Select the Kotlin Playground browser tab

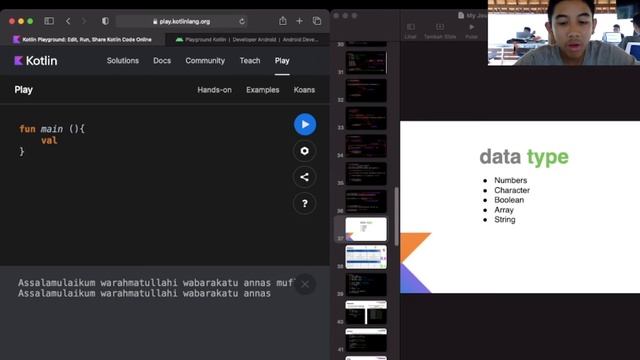83,40
